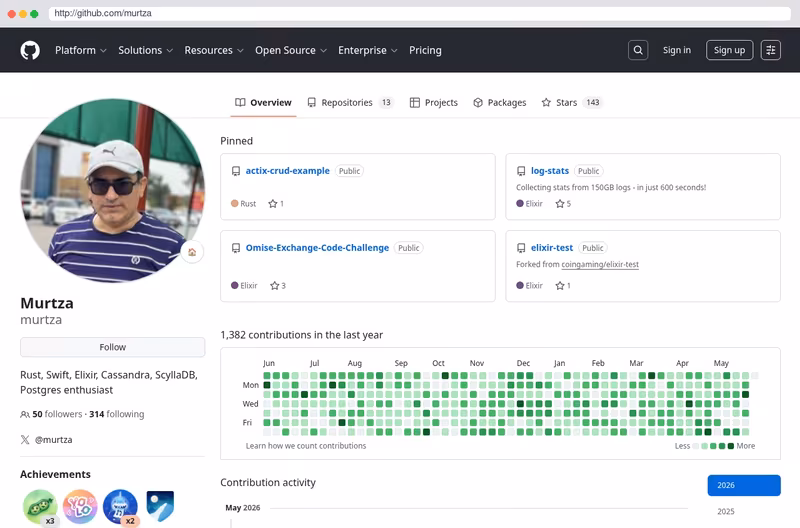Screen dimensions: 800x528
Task: Click the Sign in link
Action: click(x=677, y=50)
